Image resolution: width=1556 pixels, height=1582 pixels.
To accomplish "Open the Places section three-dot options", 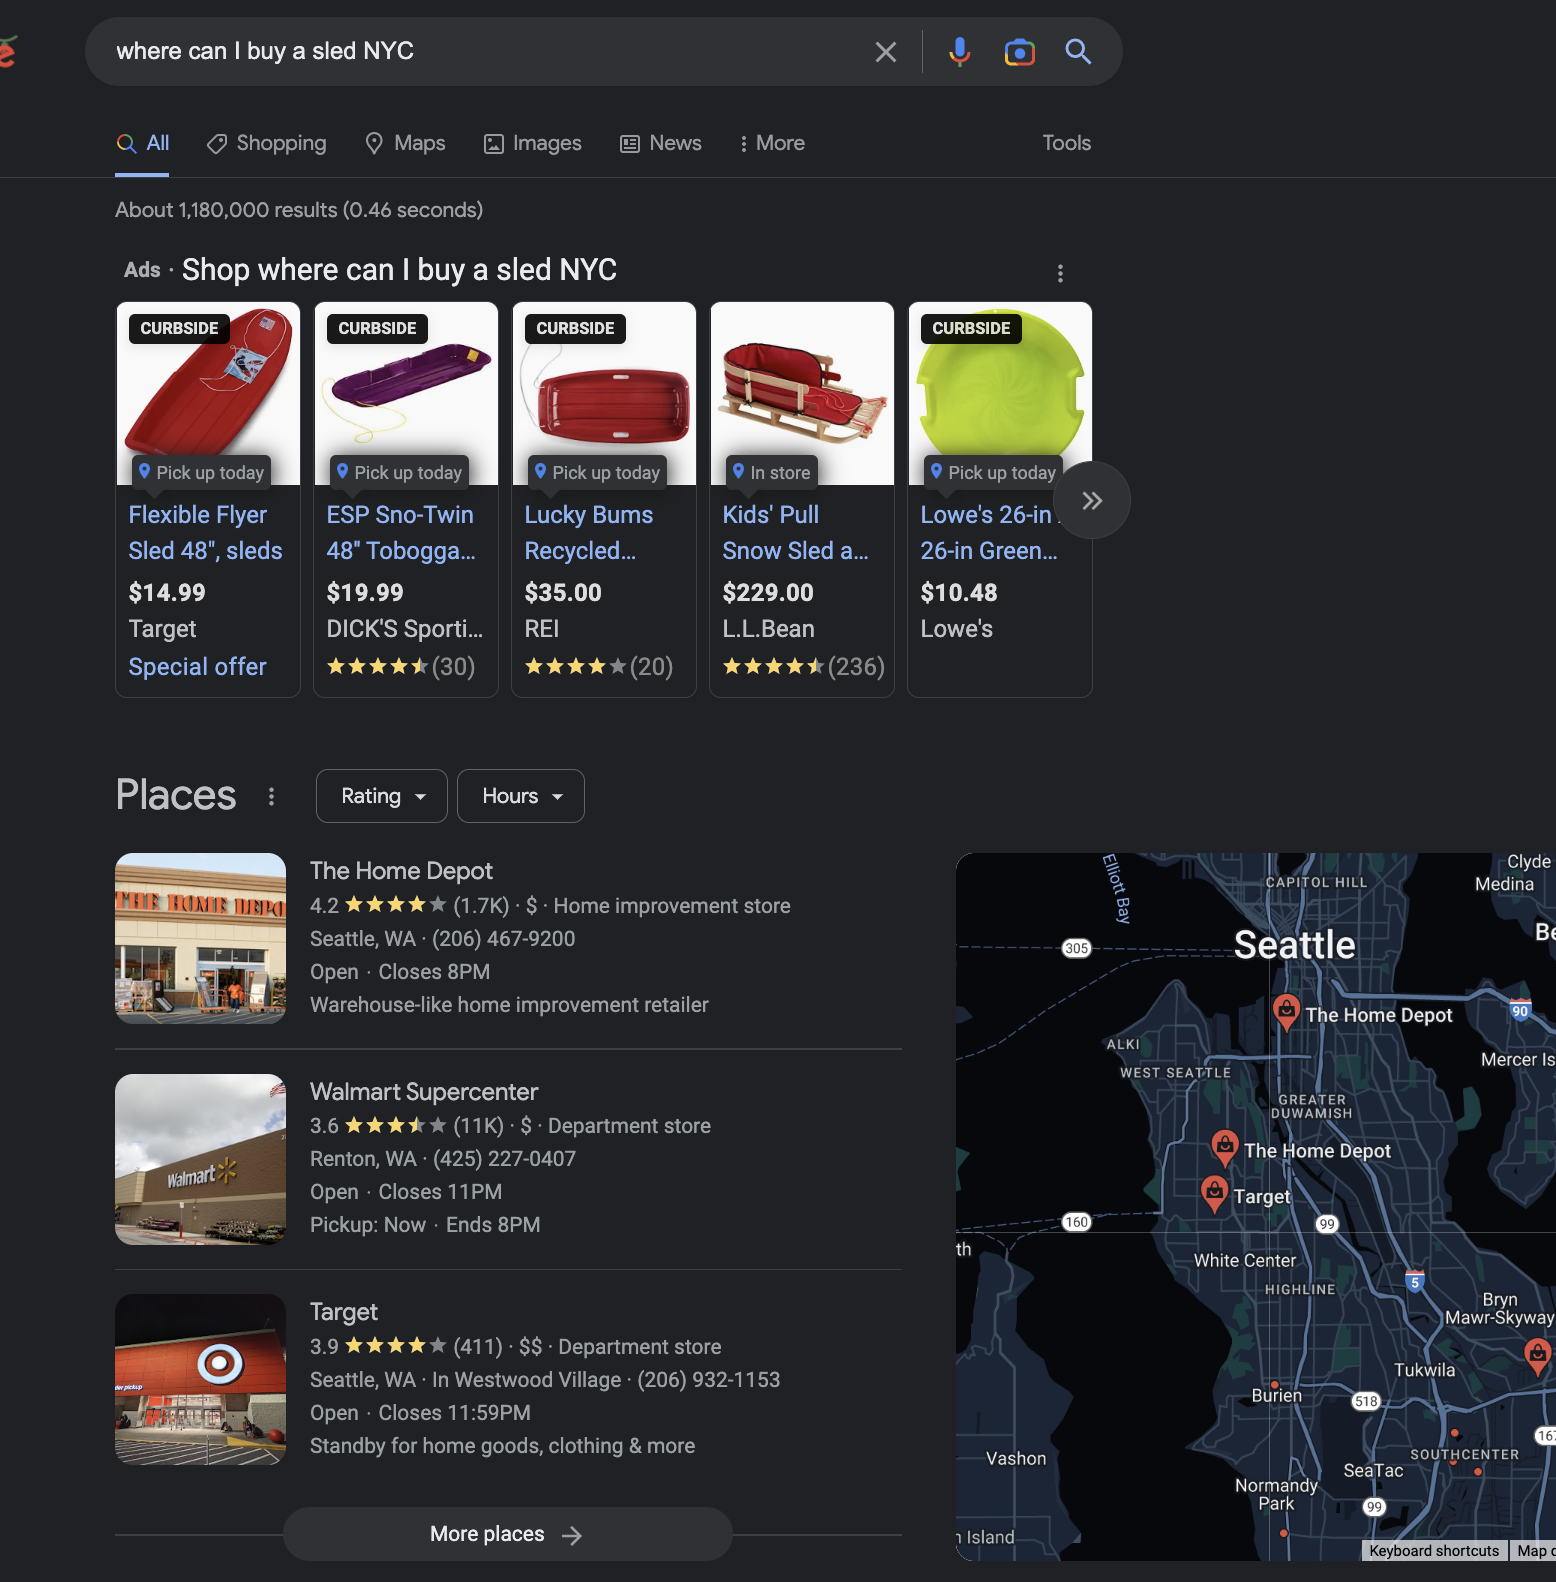I will coord(271,796).
